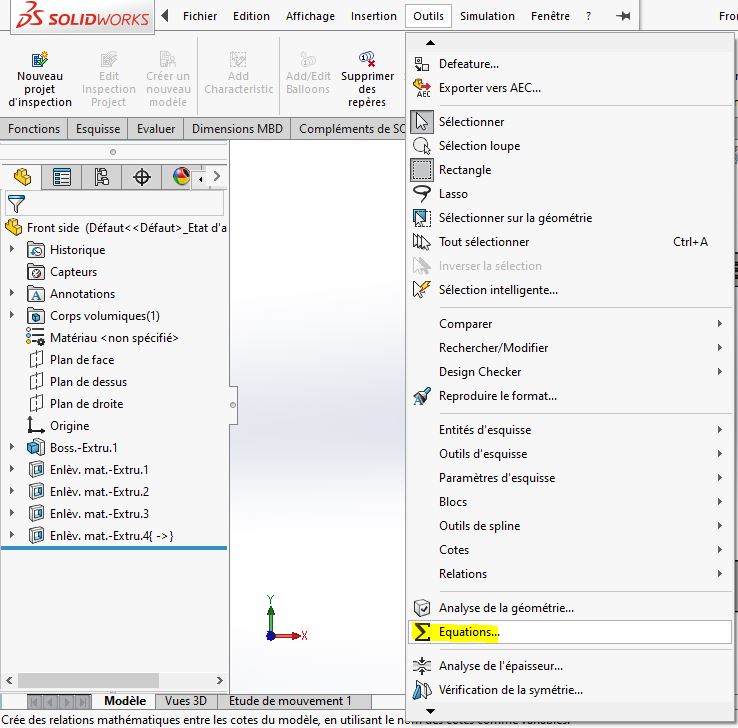Screen dimensions: 738x728
Task: Expand the Historique folder
Action: click(x=12, y=248)
